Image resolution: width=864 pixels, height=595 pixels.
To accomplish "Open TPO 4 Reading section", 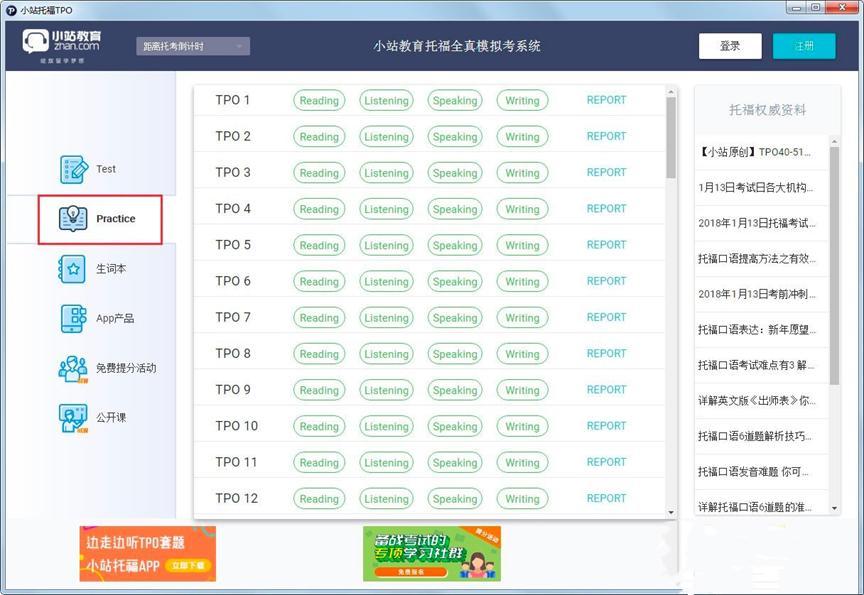I will tap(319, 209).
